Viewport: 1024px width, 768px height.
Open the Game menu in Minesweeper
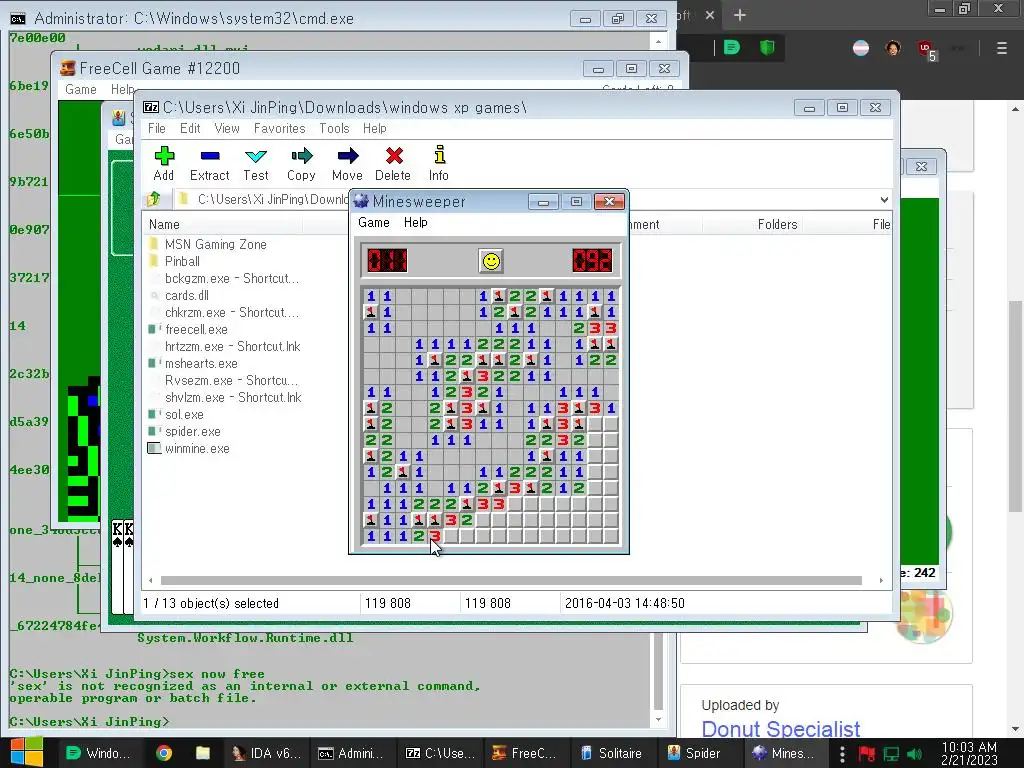coord(374,223)
